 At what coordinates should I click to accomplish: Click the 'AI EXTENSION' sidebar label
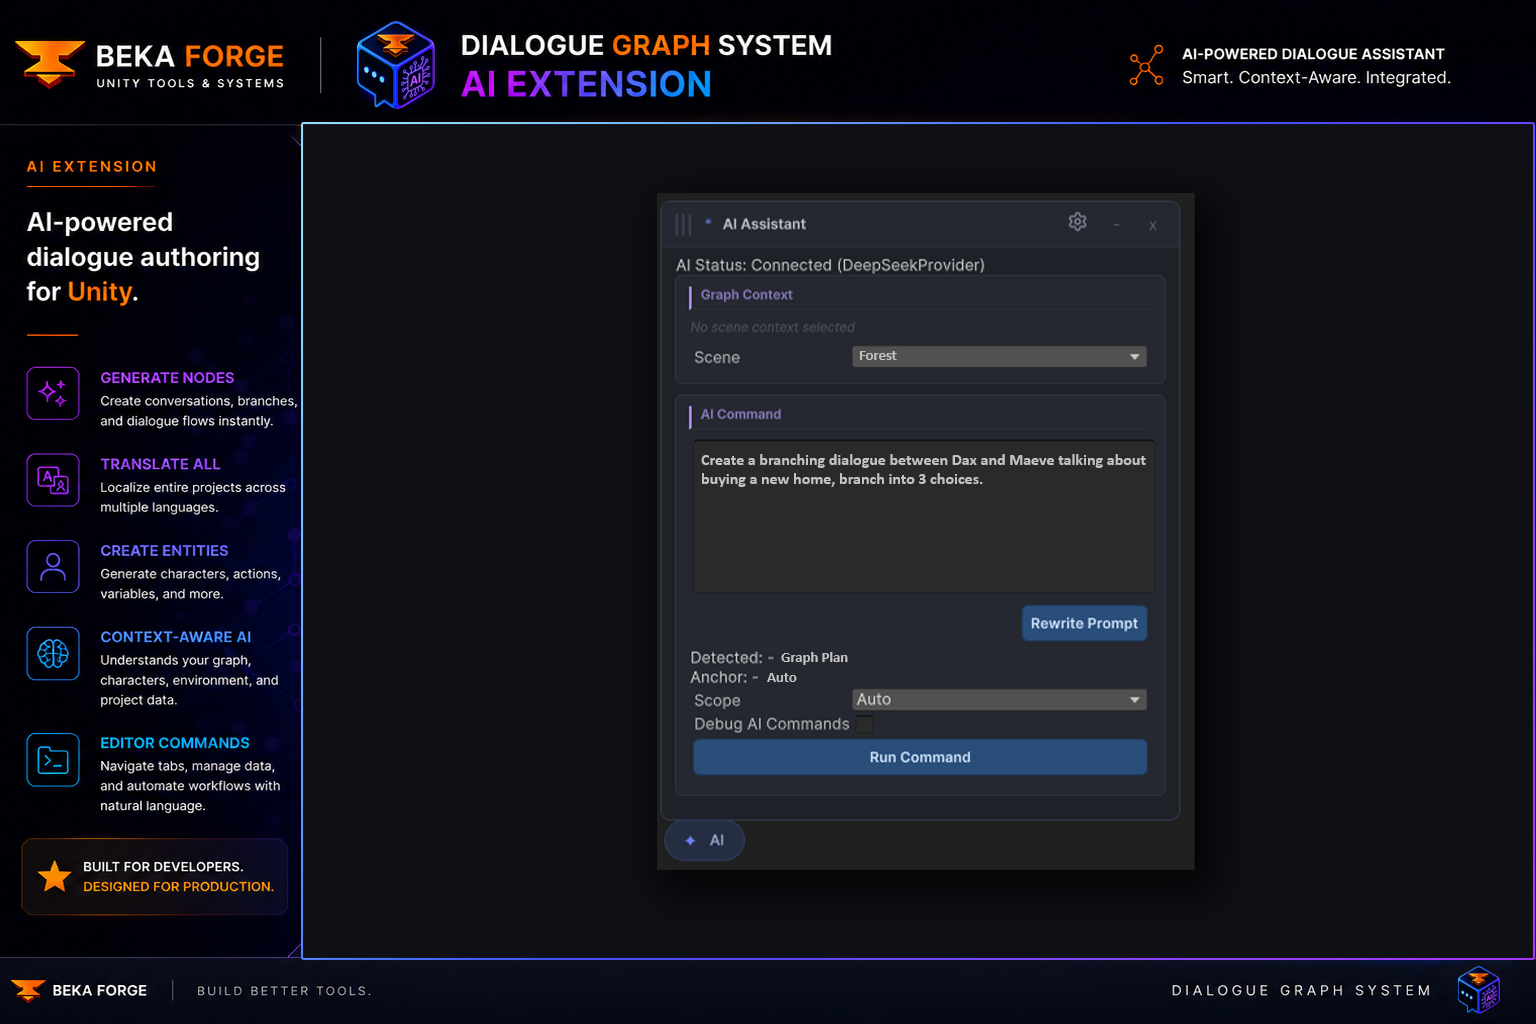(92, 167)
